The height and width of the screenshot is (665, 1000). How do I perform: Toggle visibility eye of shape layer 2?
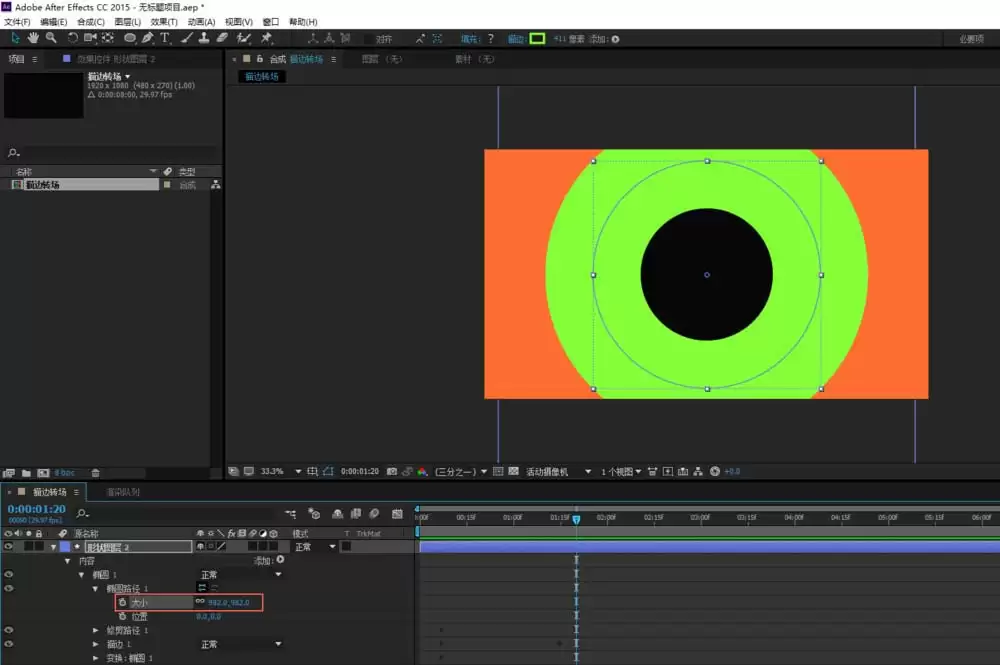8,546
